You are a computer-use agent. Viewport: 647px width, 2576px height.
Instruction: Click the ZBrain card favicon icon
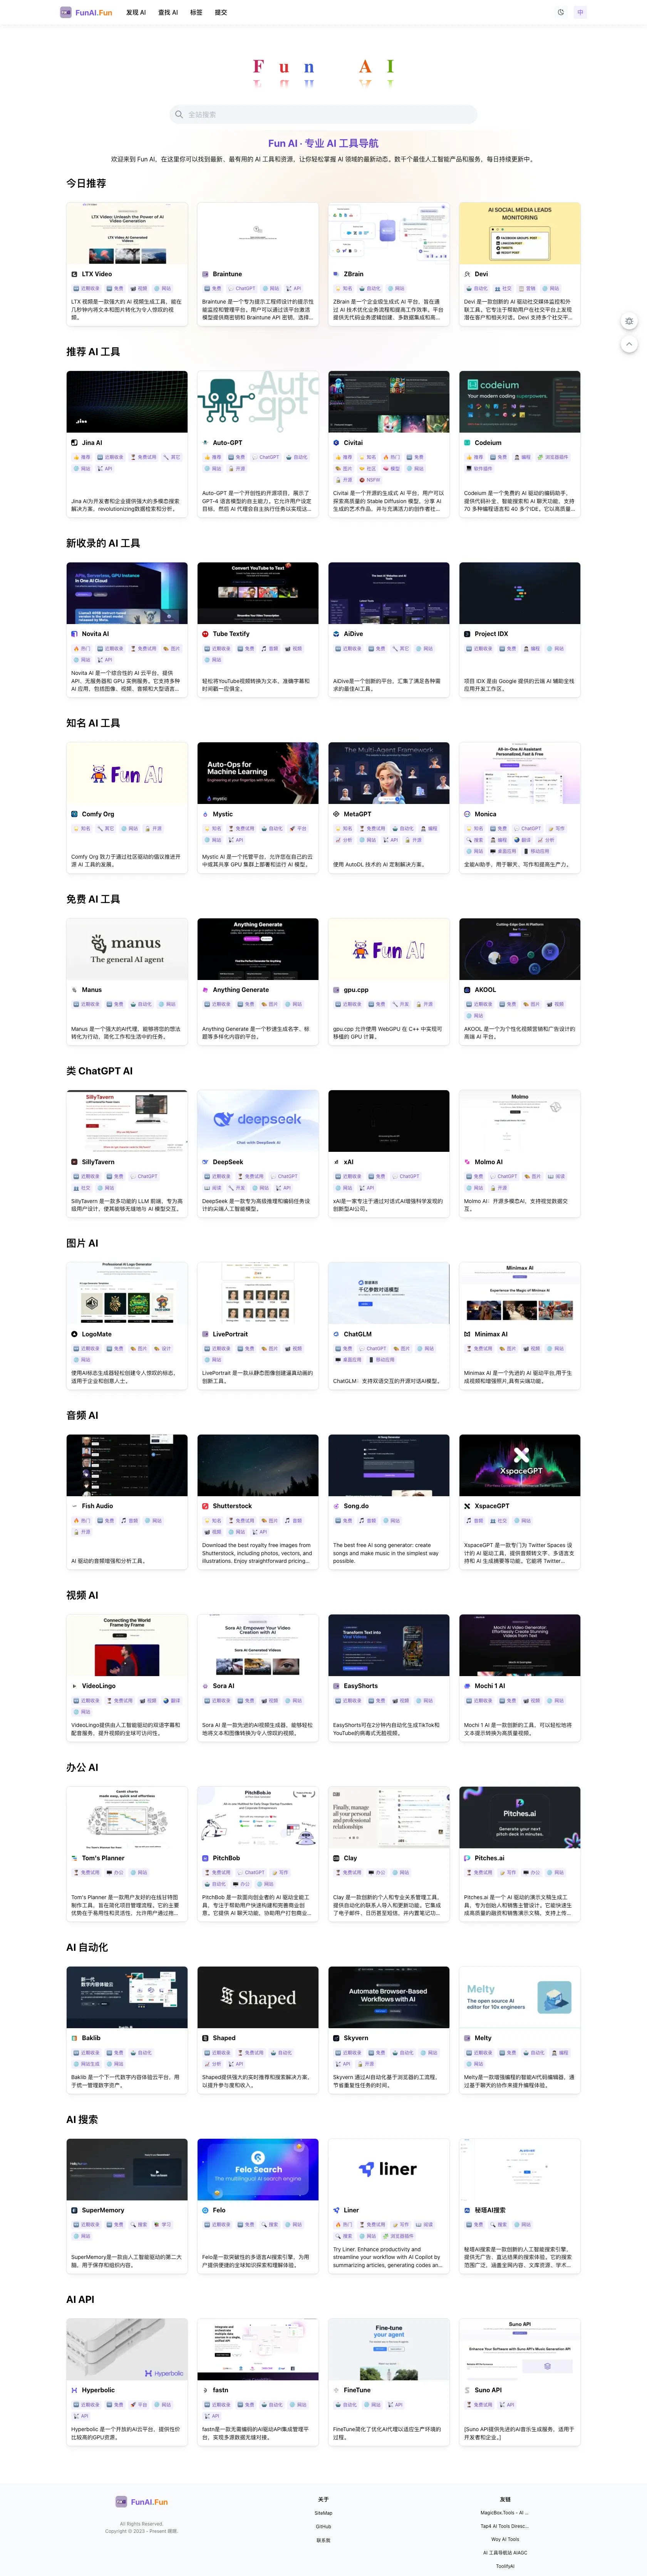(336, 274)
